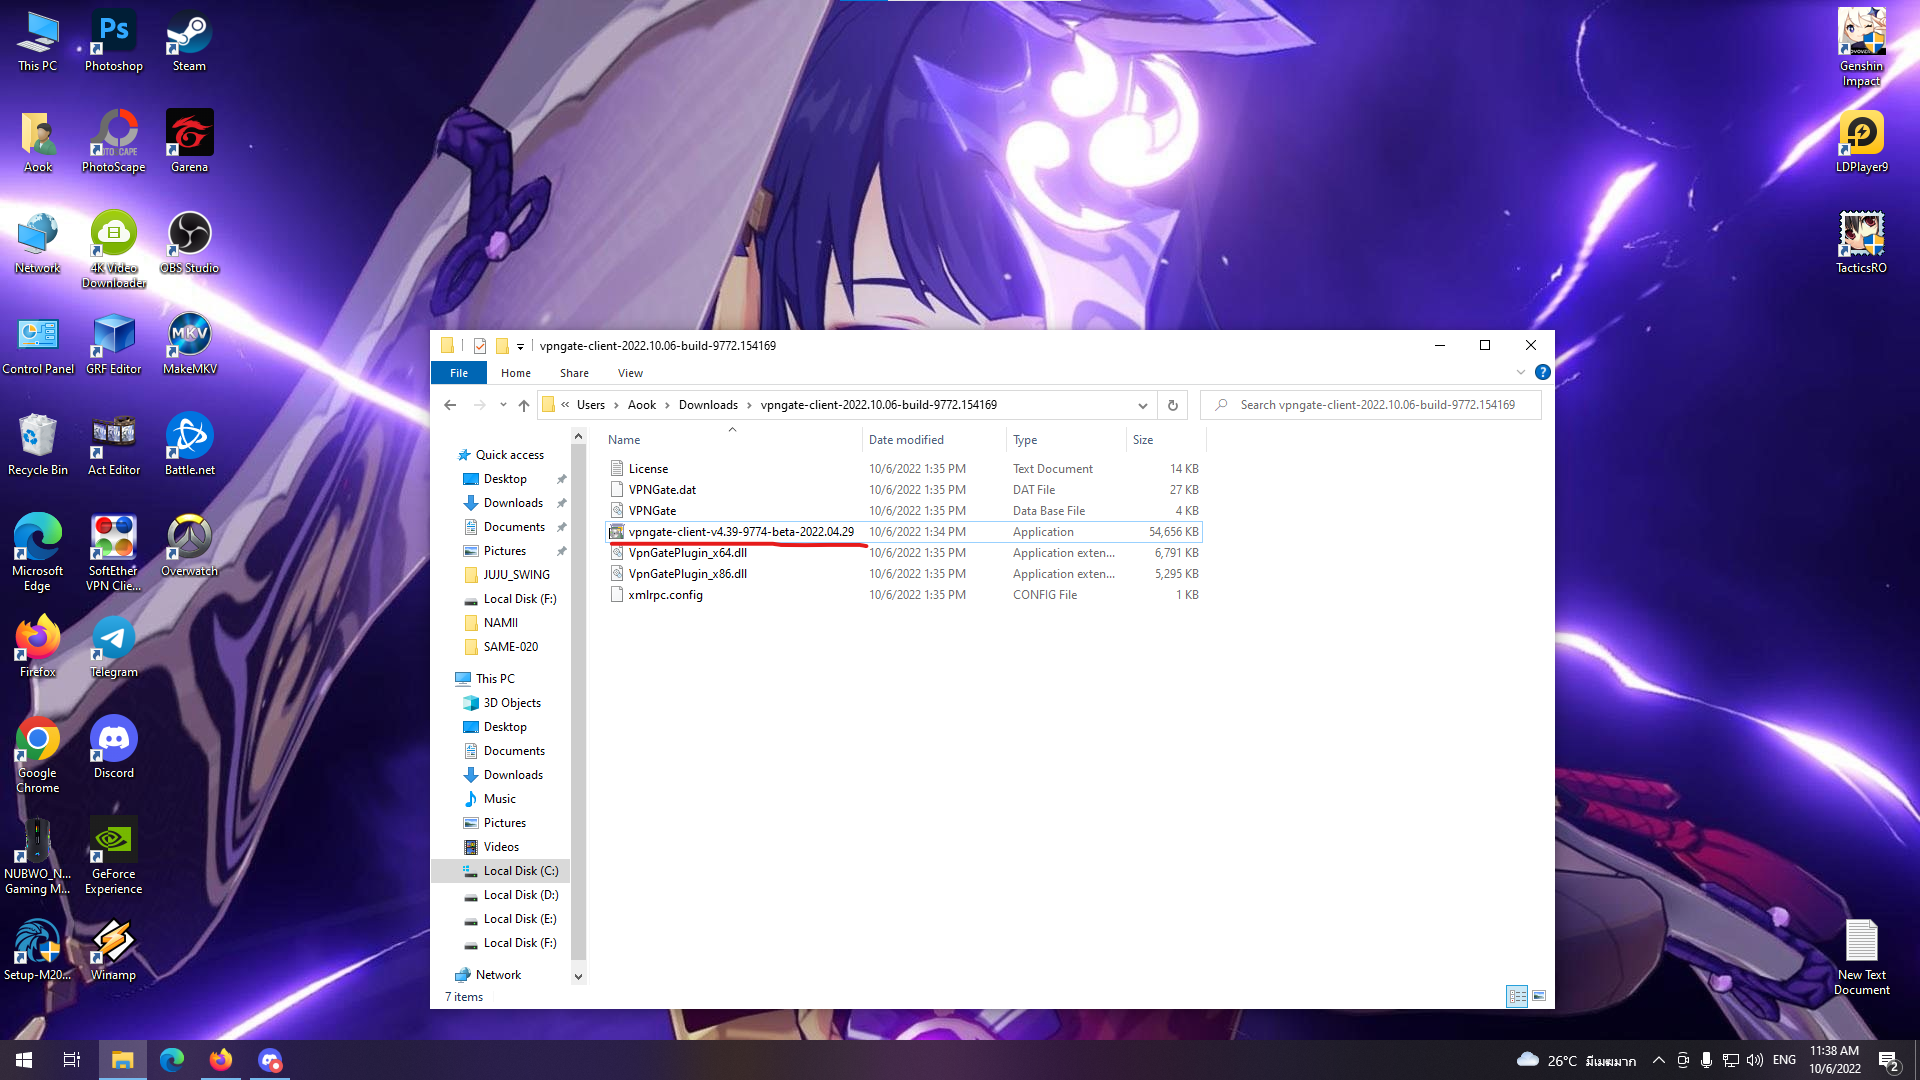
Task: Open the notification center icon
Action: point(1889,1060)
